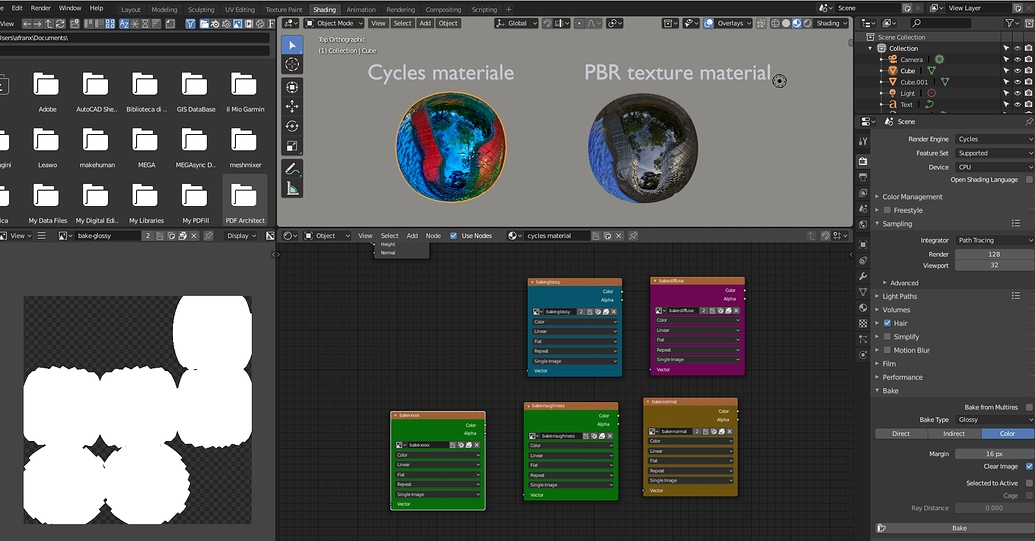Select the Scale tool in viewport toolbar
Screen dimensions: 1035x541
click(292, 146)
